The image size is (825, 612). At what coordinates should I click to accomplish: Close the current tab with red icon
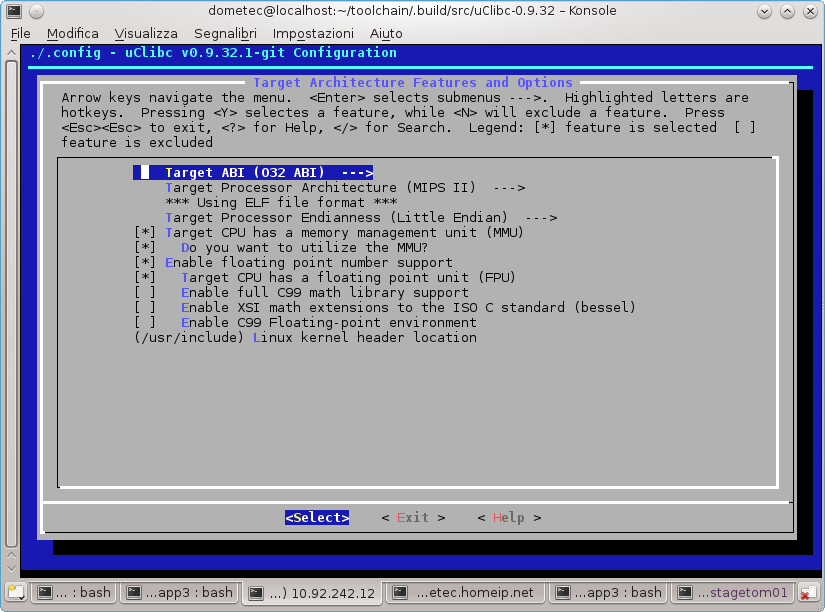[809, 593]
